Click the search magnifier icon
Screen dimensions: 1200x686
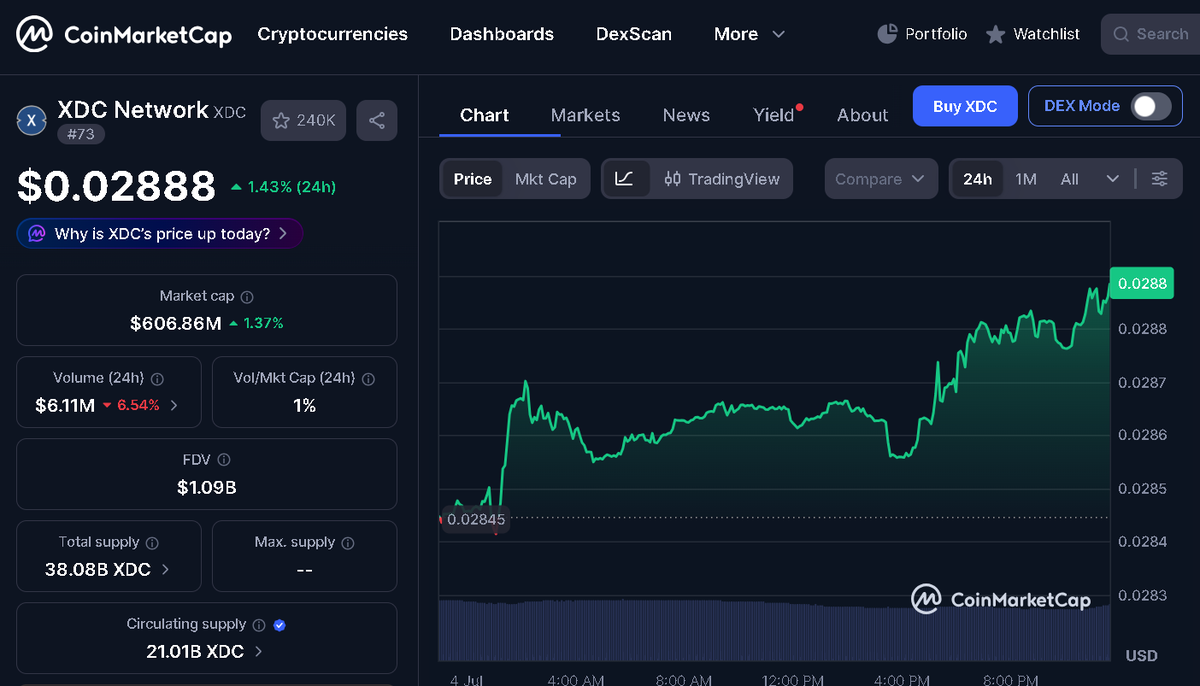pyautogui.click(x=1121, y=34)
